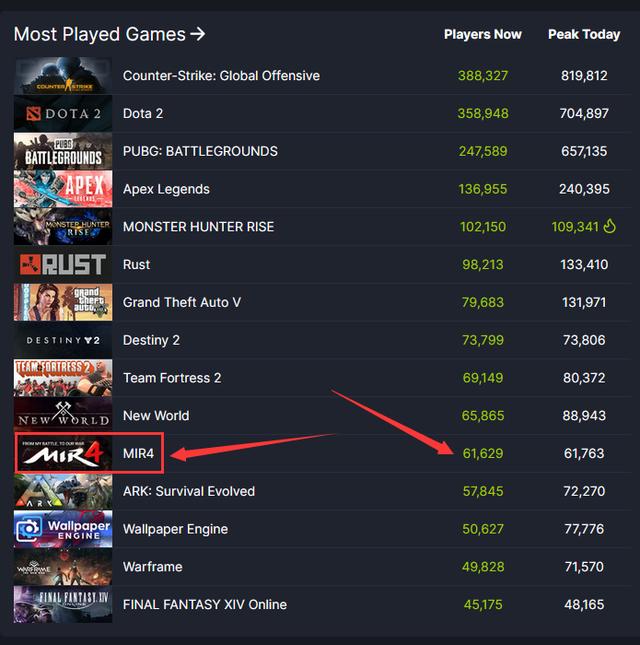
Task: Click the trending flame icon beside 109,341
Action: click(610, 227)
